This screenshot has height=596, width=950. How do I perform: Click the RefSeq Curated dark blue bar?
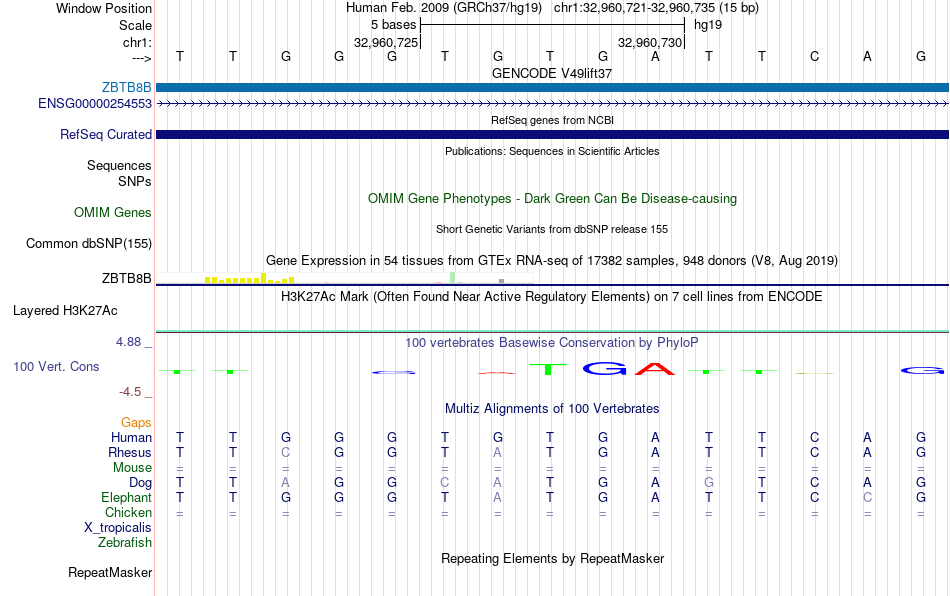pyautogui.click(x=552, y=134)
